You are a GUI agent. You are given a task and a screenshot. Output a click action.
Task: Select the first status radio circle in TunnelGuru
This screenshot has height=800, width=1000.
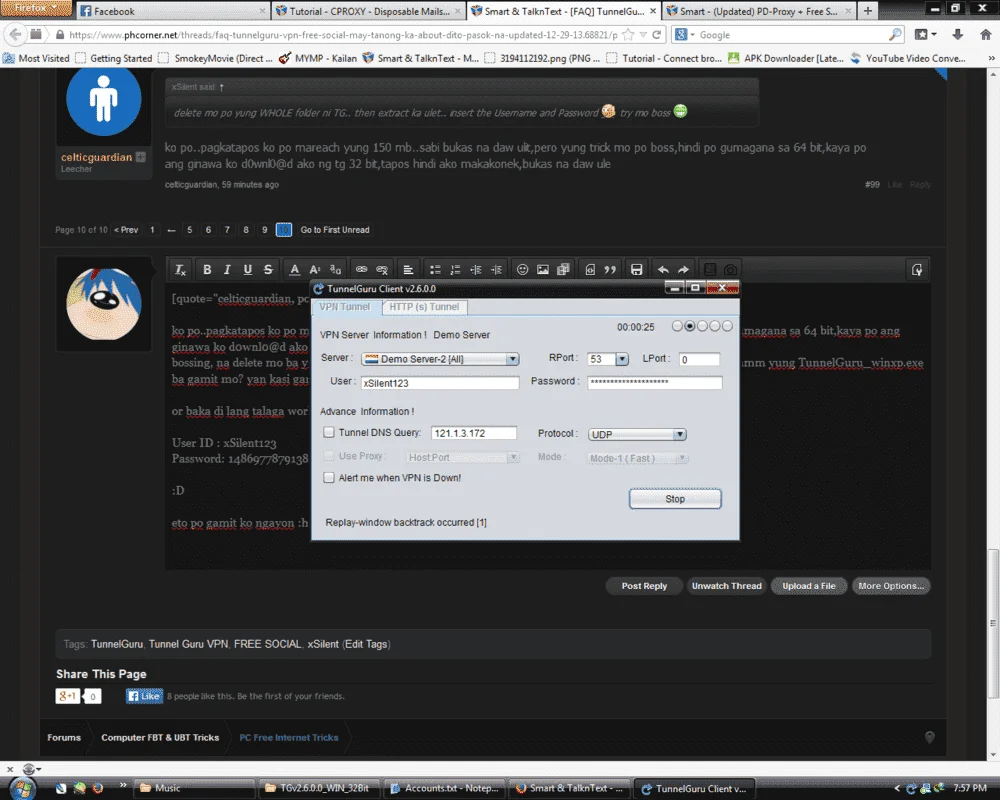click(677, 326)
